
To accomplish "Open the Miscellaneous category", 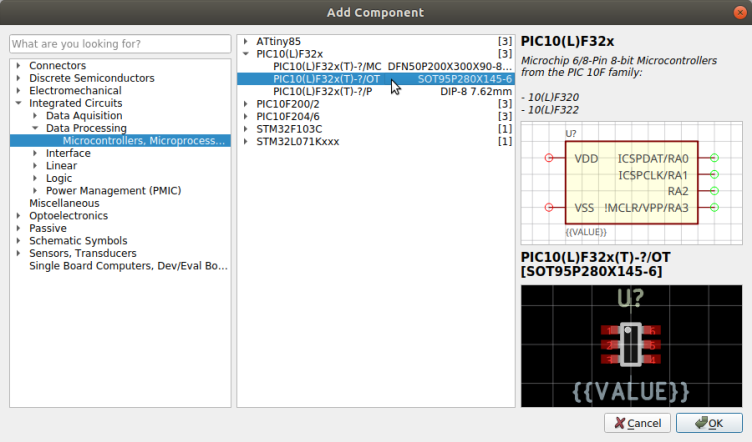I will pyautogui.click(x=64, y=203).
